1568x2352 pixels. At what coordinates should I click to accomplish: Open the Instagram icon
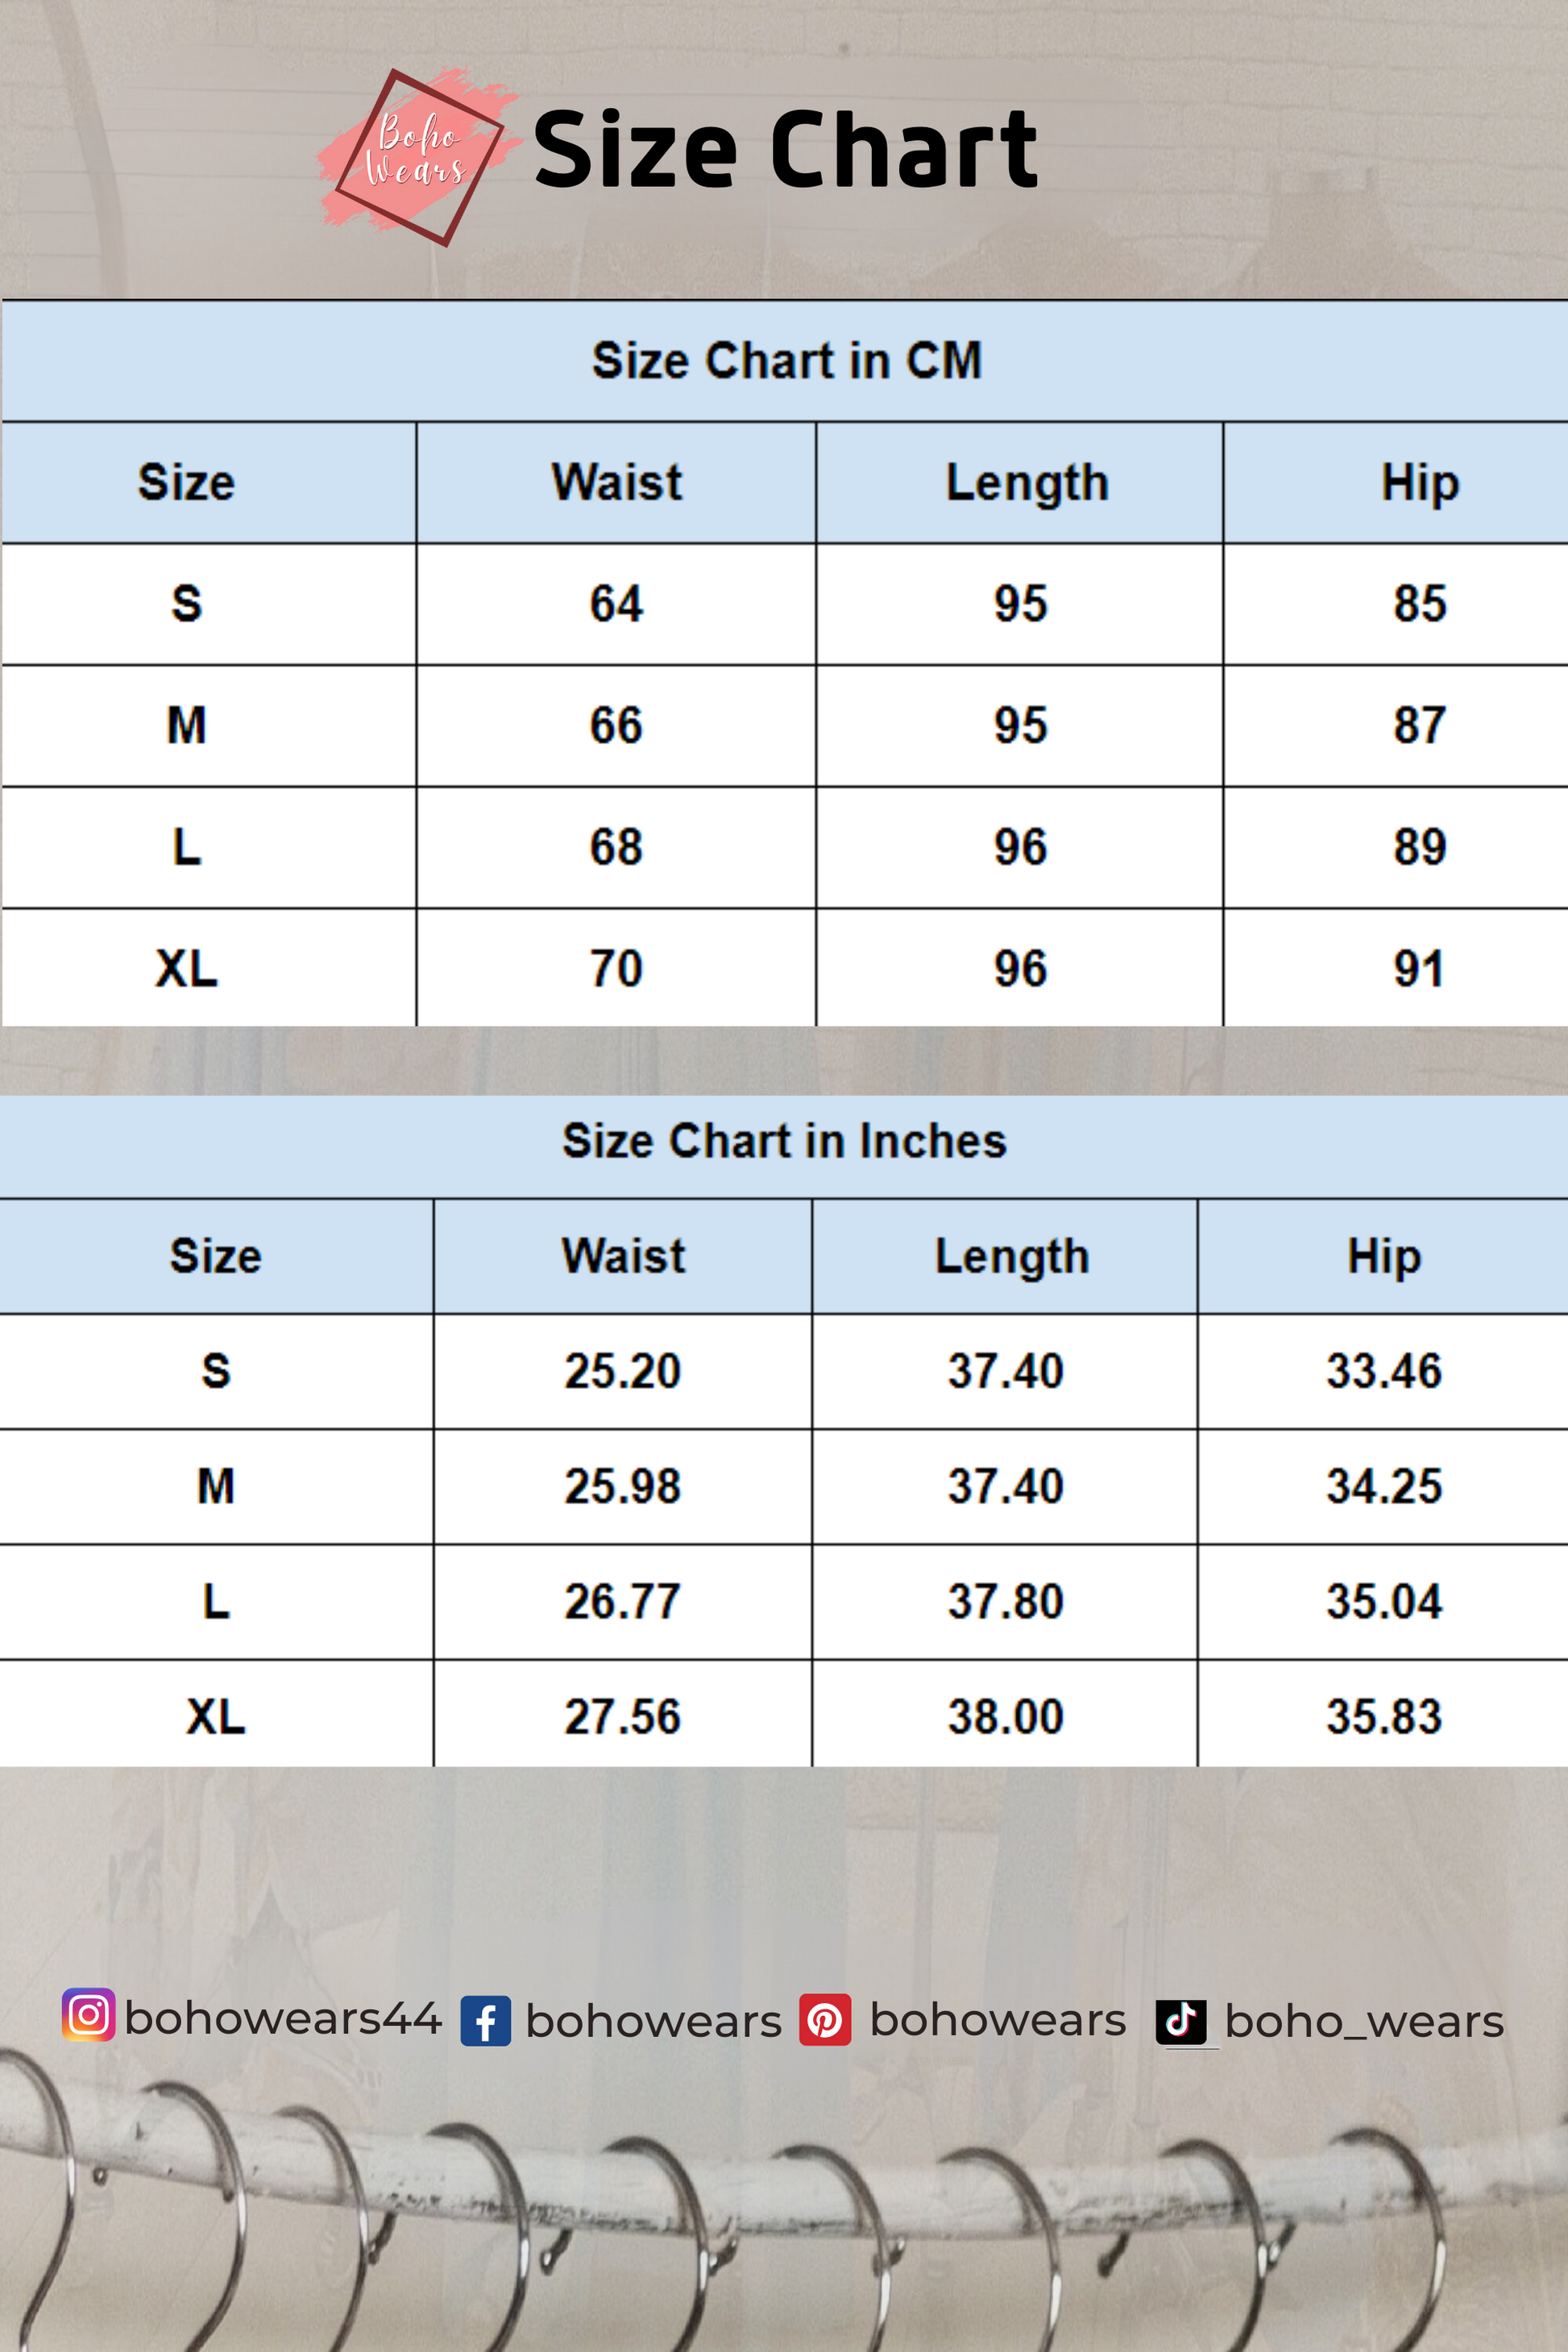[x=88, y=2015]
